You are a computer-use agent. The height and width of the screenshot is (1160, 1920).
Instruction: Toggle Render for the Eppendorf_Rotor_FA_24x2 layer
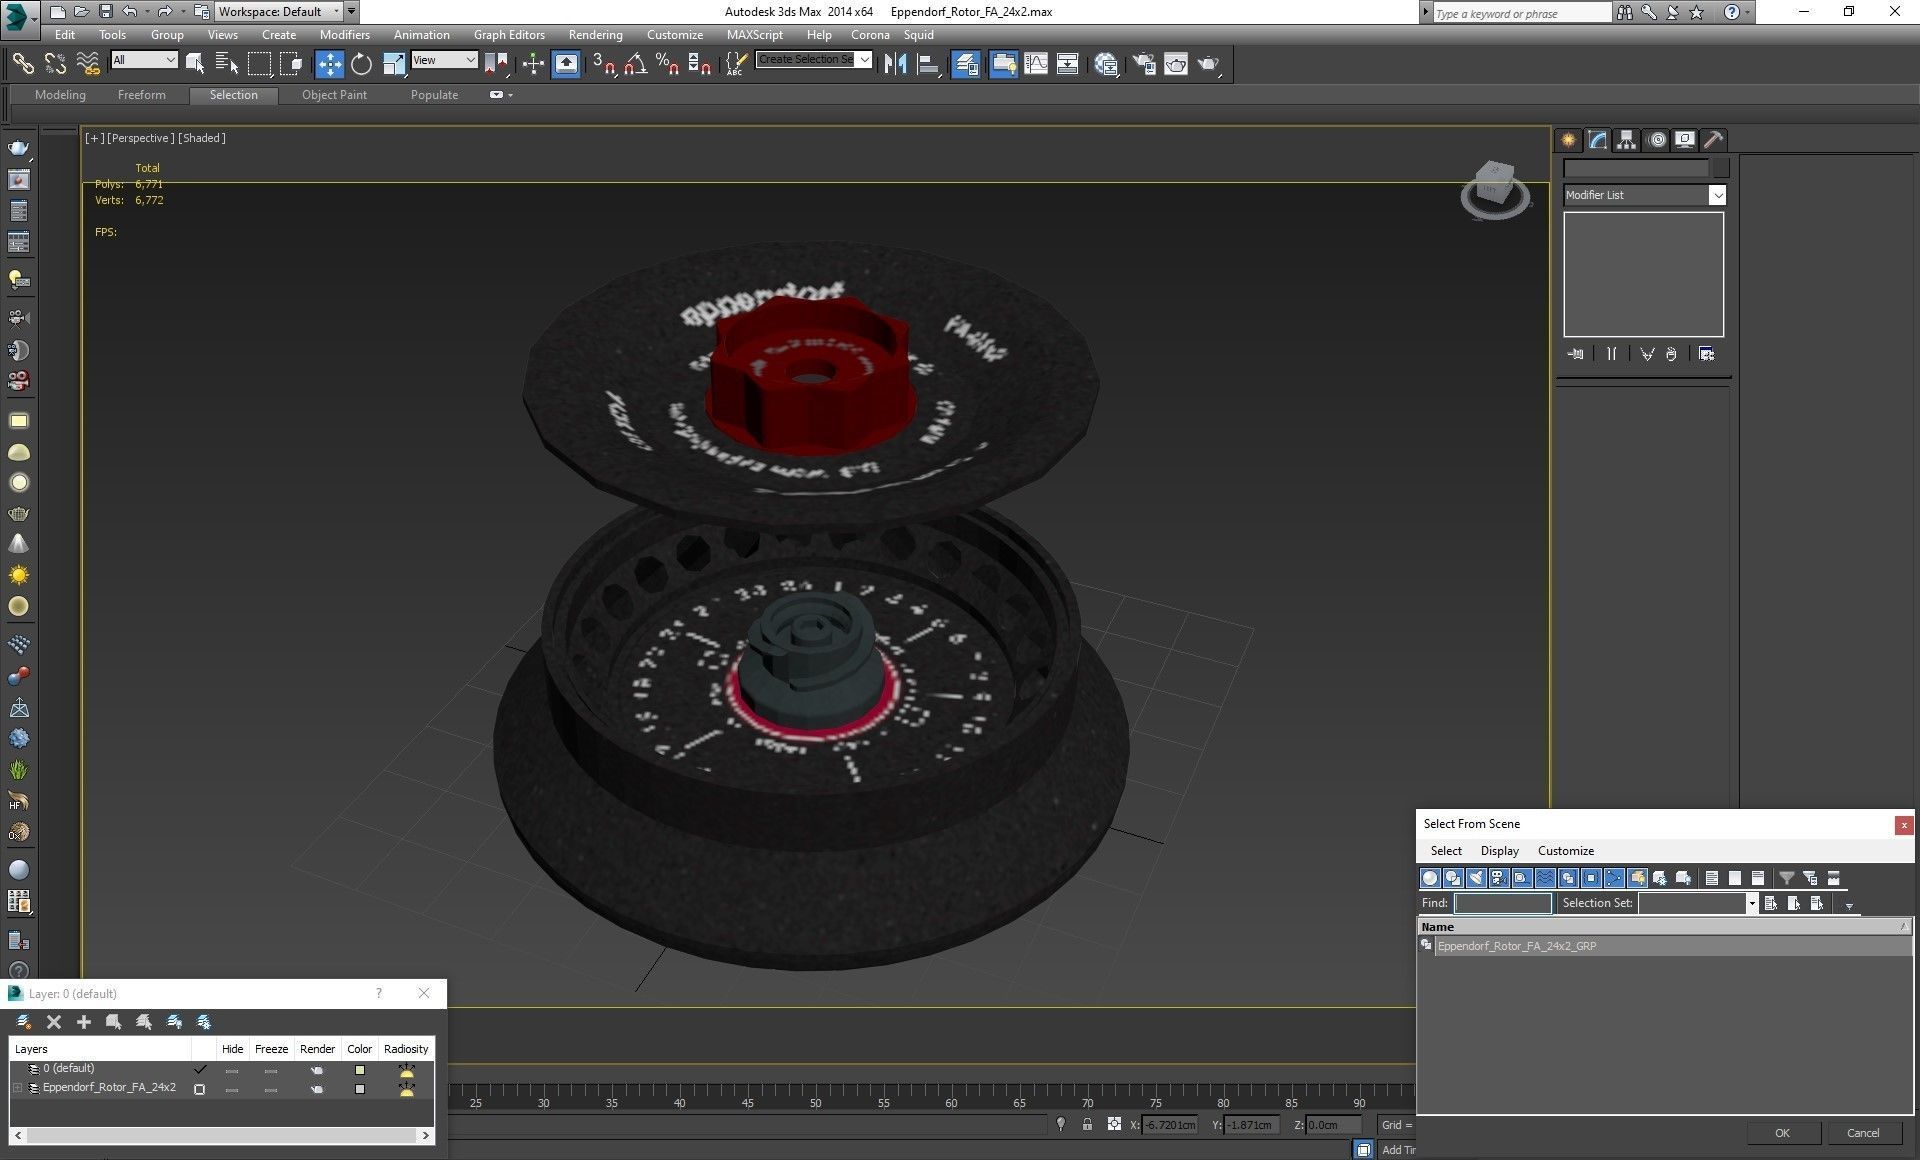tap(317, 1089)
